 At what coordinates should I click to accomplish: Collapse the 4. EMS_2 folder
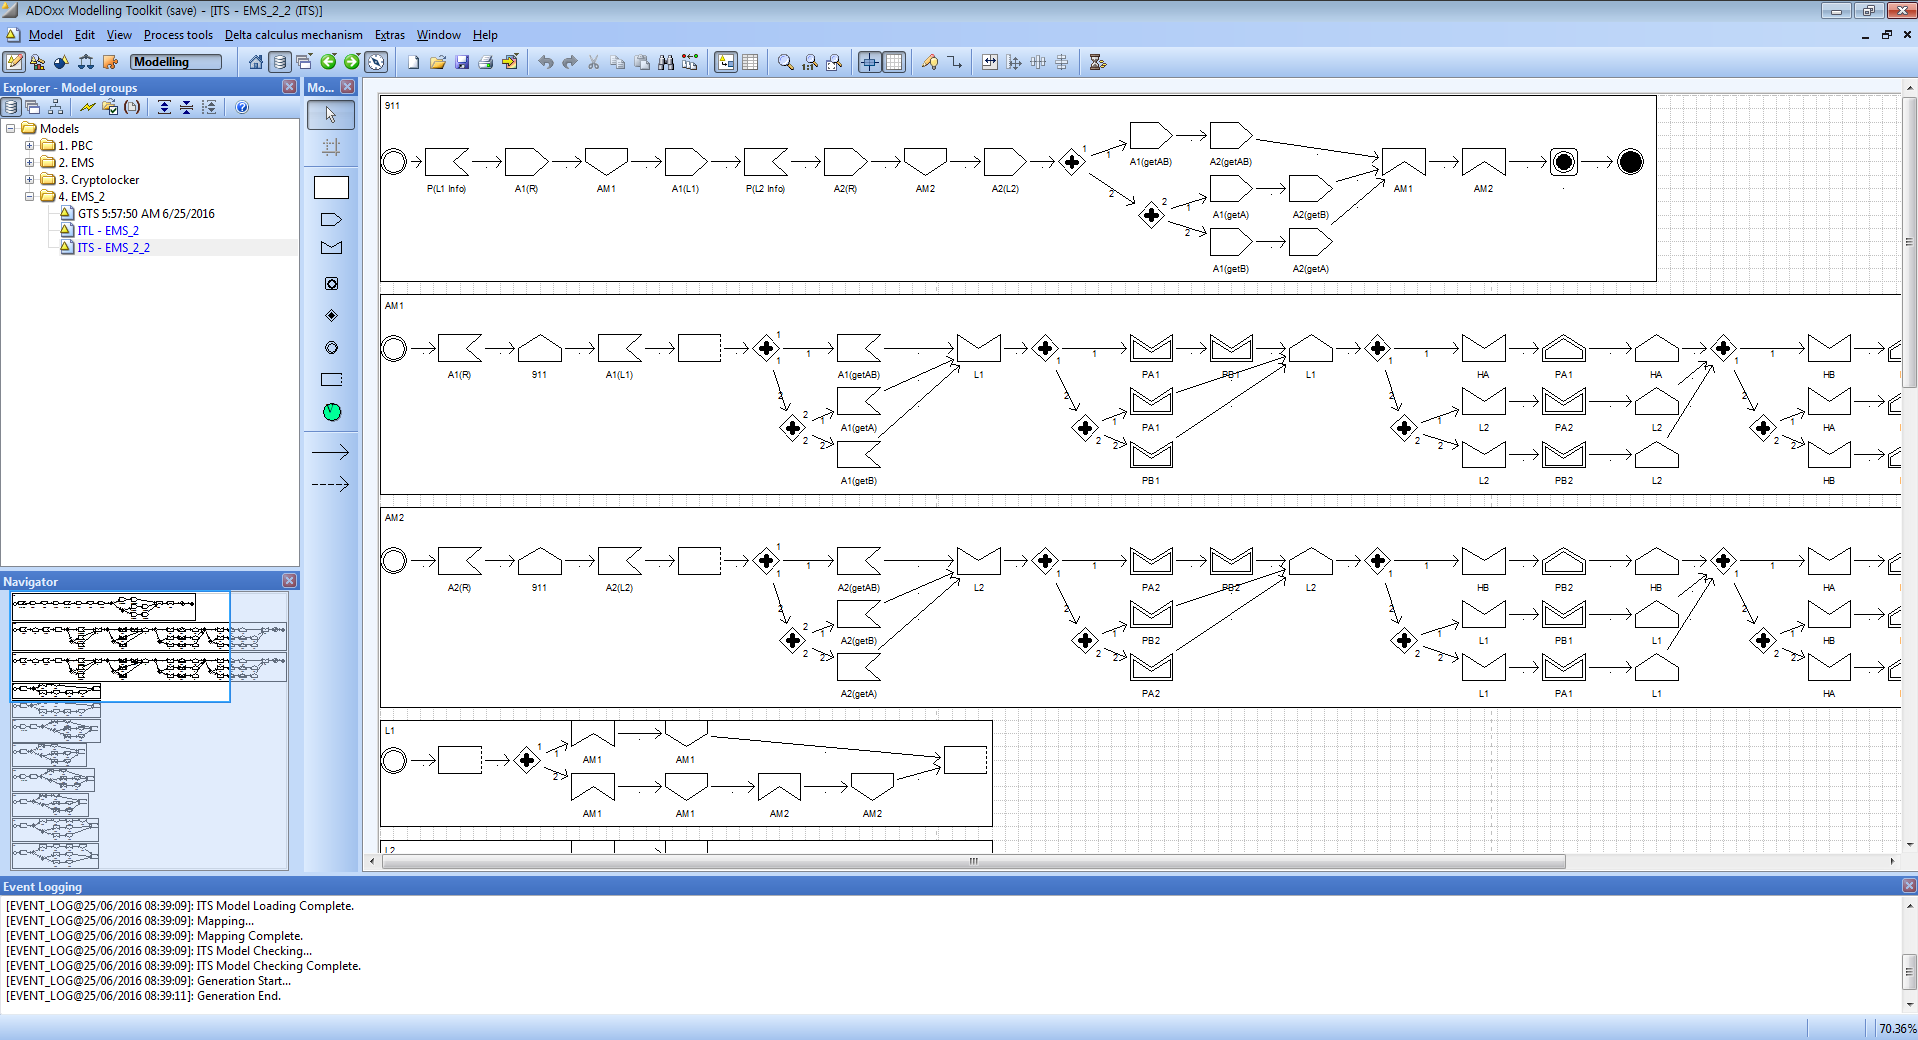pos(29,197)
